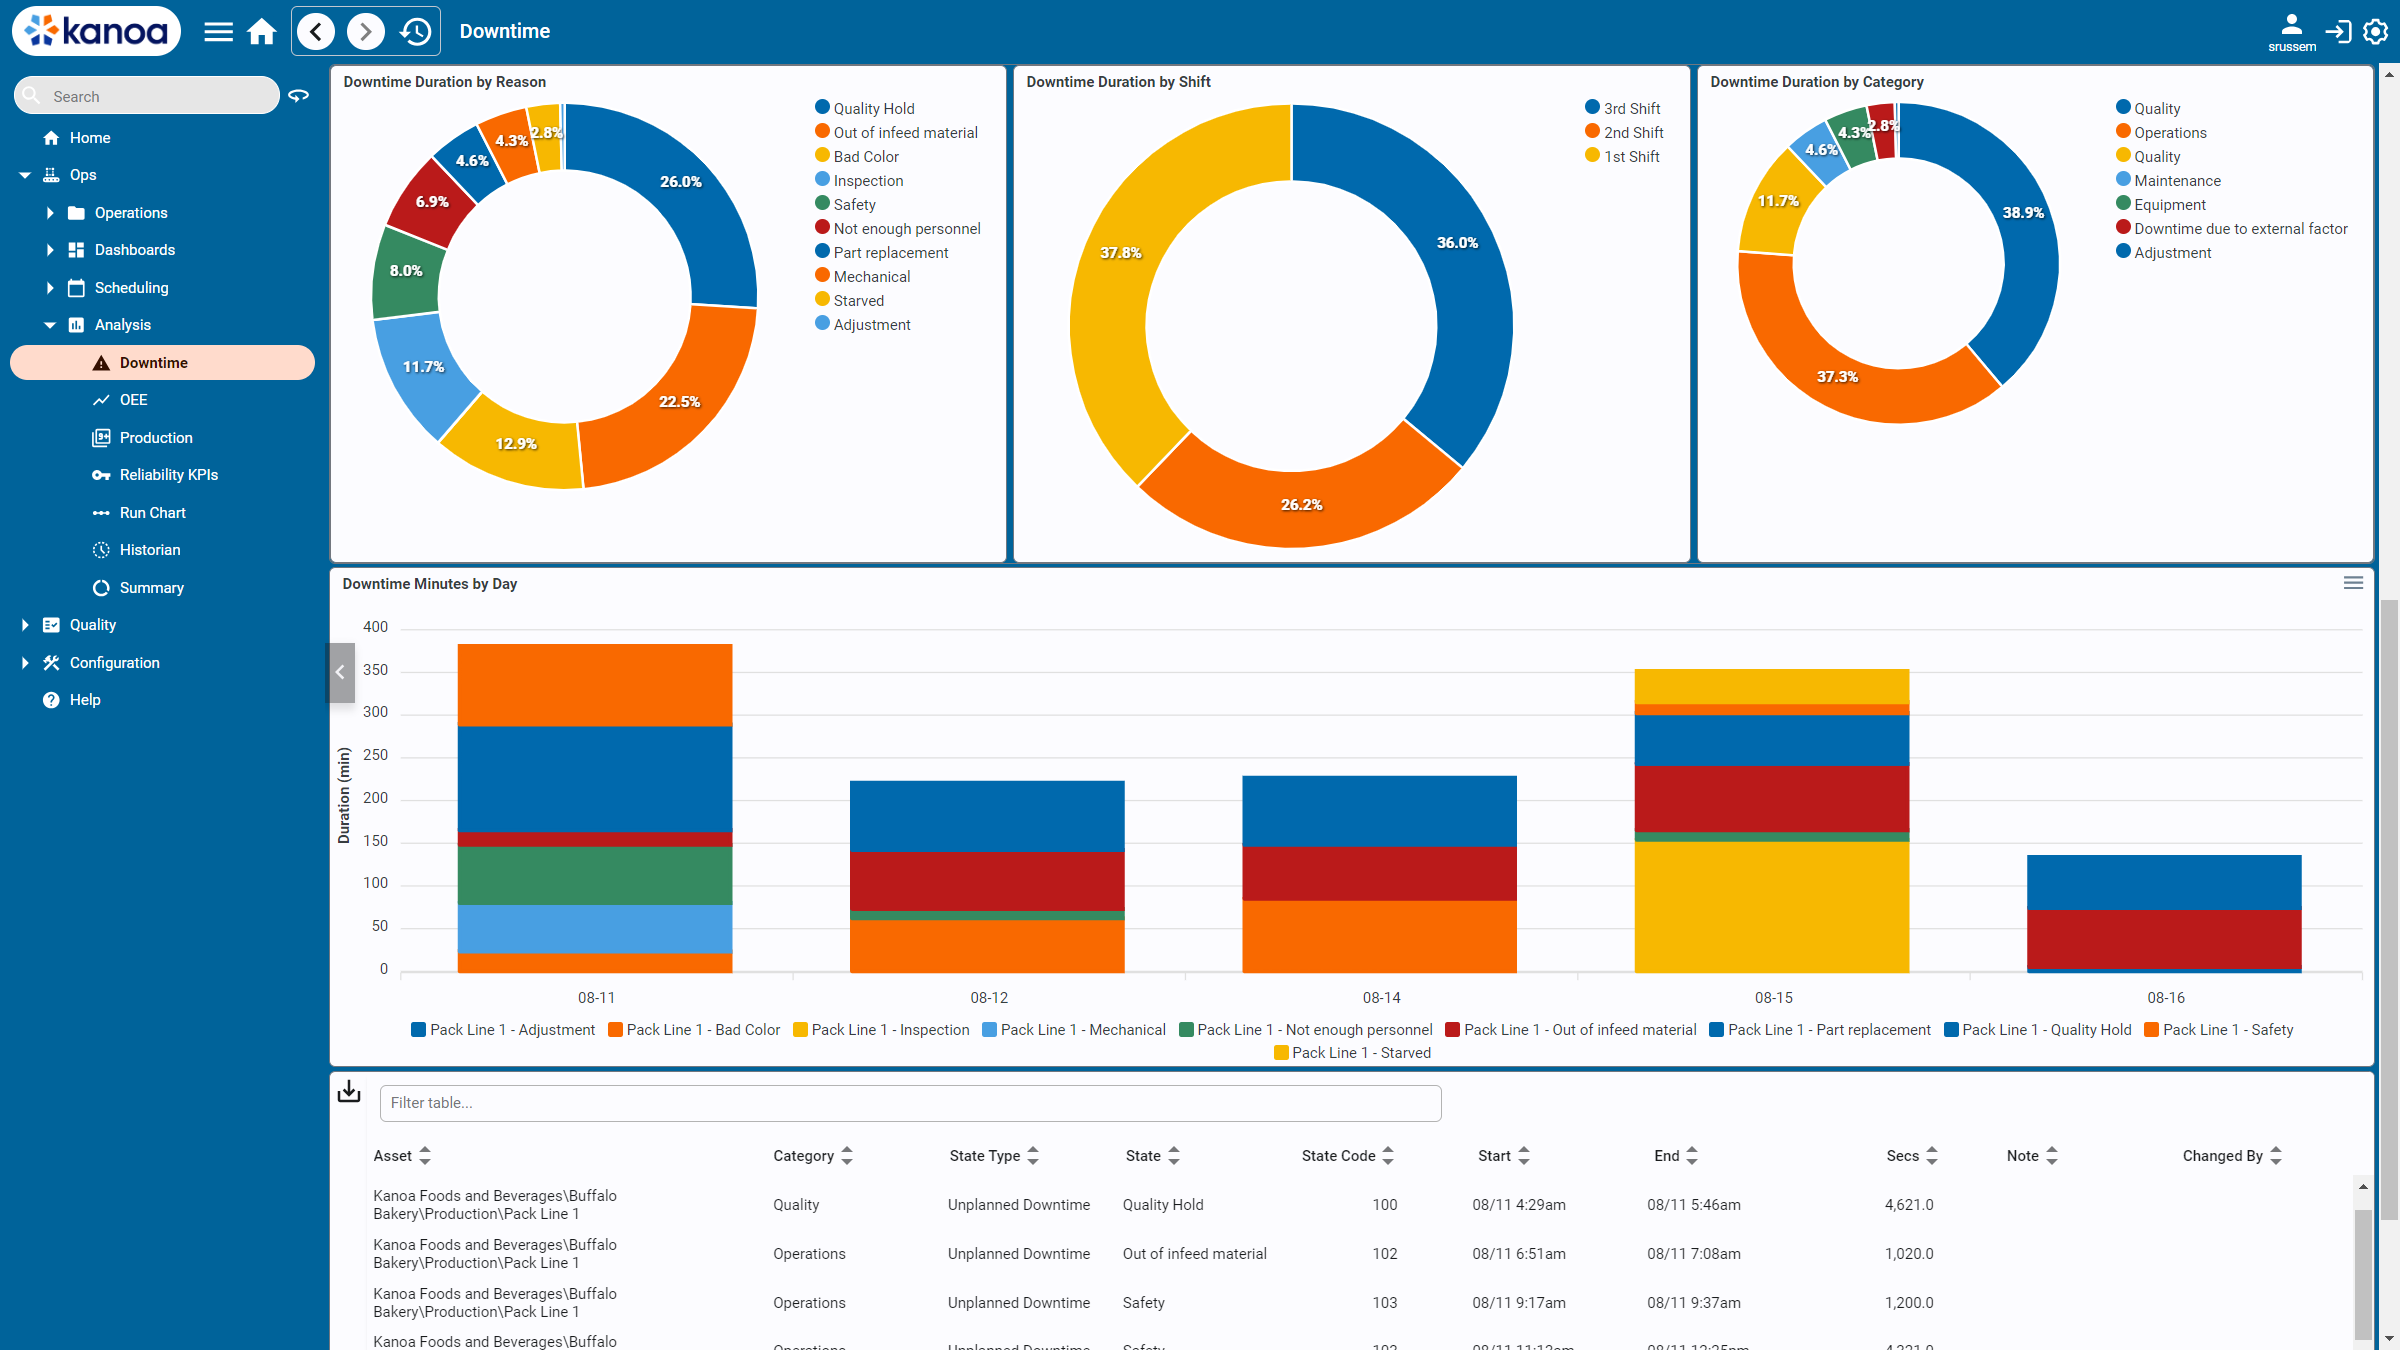Open the hamburger menu icon
Viewport: 2400px width, 1350px height.
click(x=218, y=32)
